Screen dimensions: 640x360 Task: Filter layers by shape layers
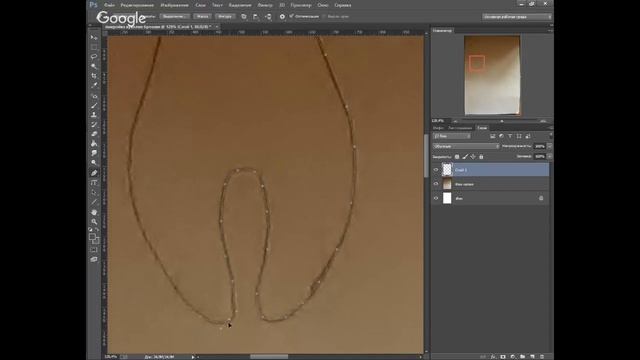pyautogui.click(x=519, y=136)
